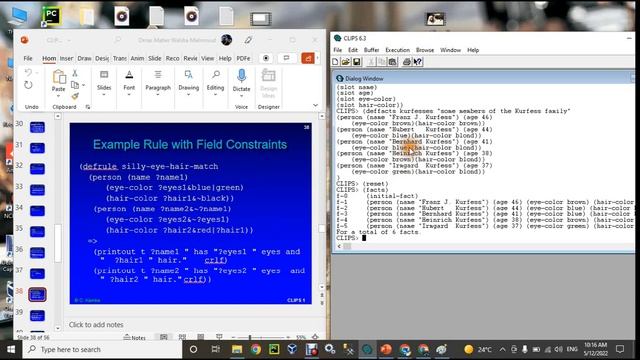Expand the Paragraph group dropdown
640x360 pixels.
(158, 95)
